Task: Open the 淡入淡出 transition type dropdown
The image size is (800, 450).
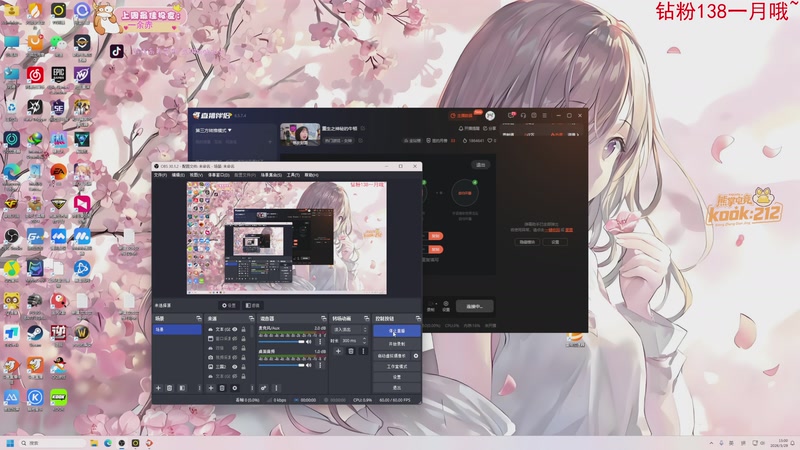Action: point(349,330)
